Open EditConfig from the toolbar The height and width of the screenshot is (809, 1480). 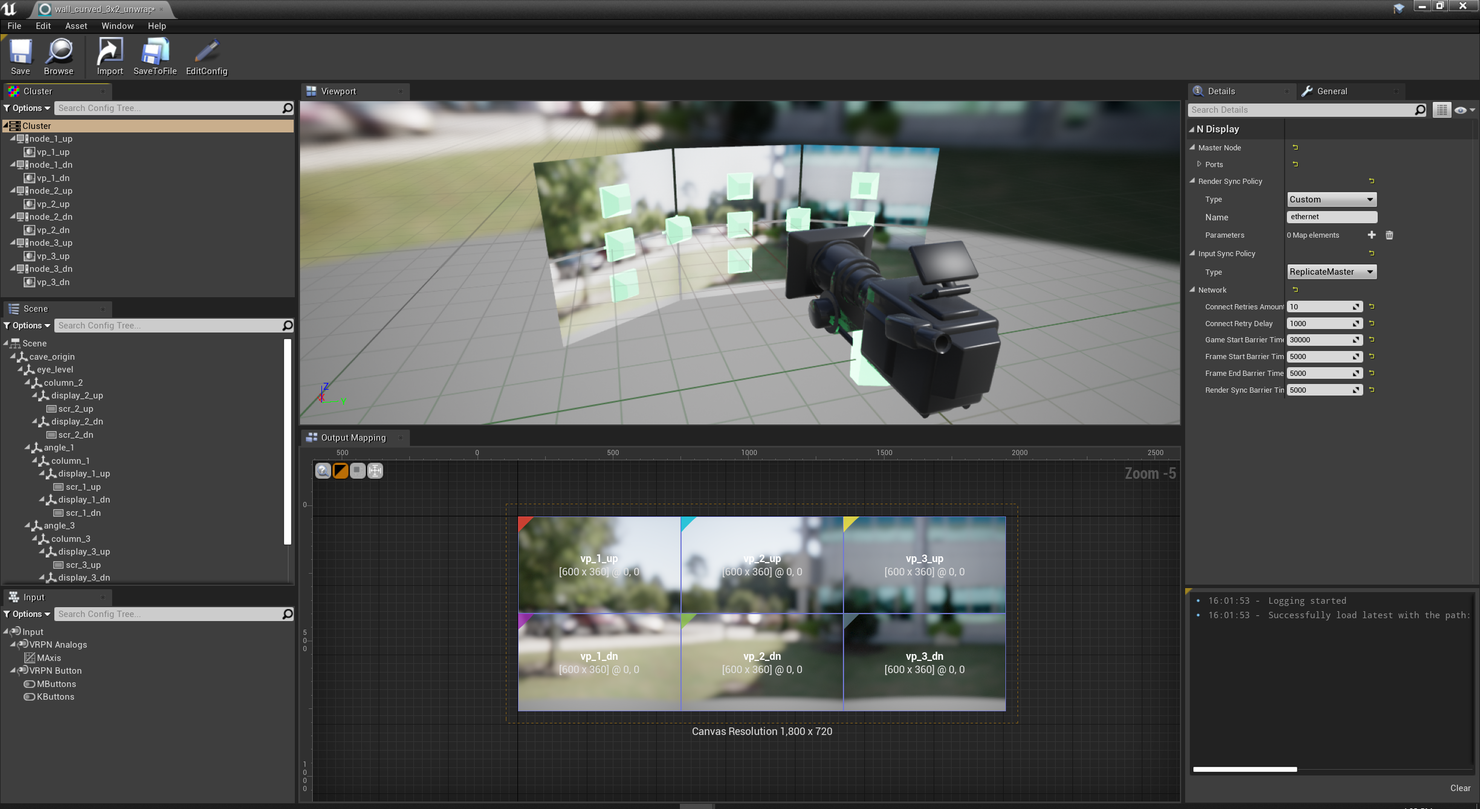(x=206, y=54)
